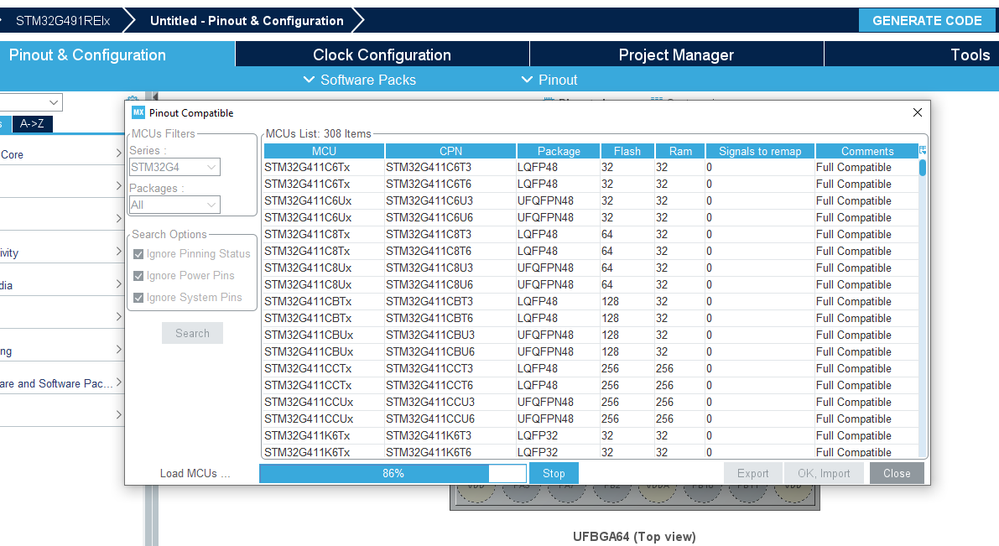Click the MX logo in Pinout Compatible title
This screenshot has width=999, height=546.
coord(138,113)
